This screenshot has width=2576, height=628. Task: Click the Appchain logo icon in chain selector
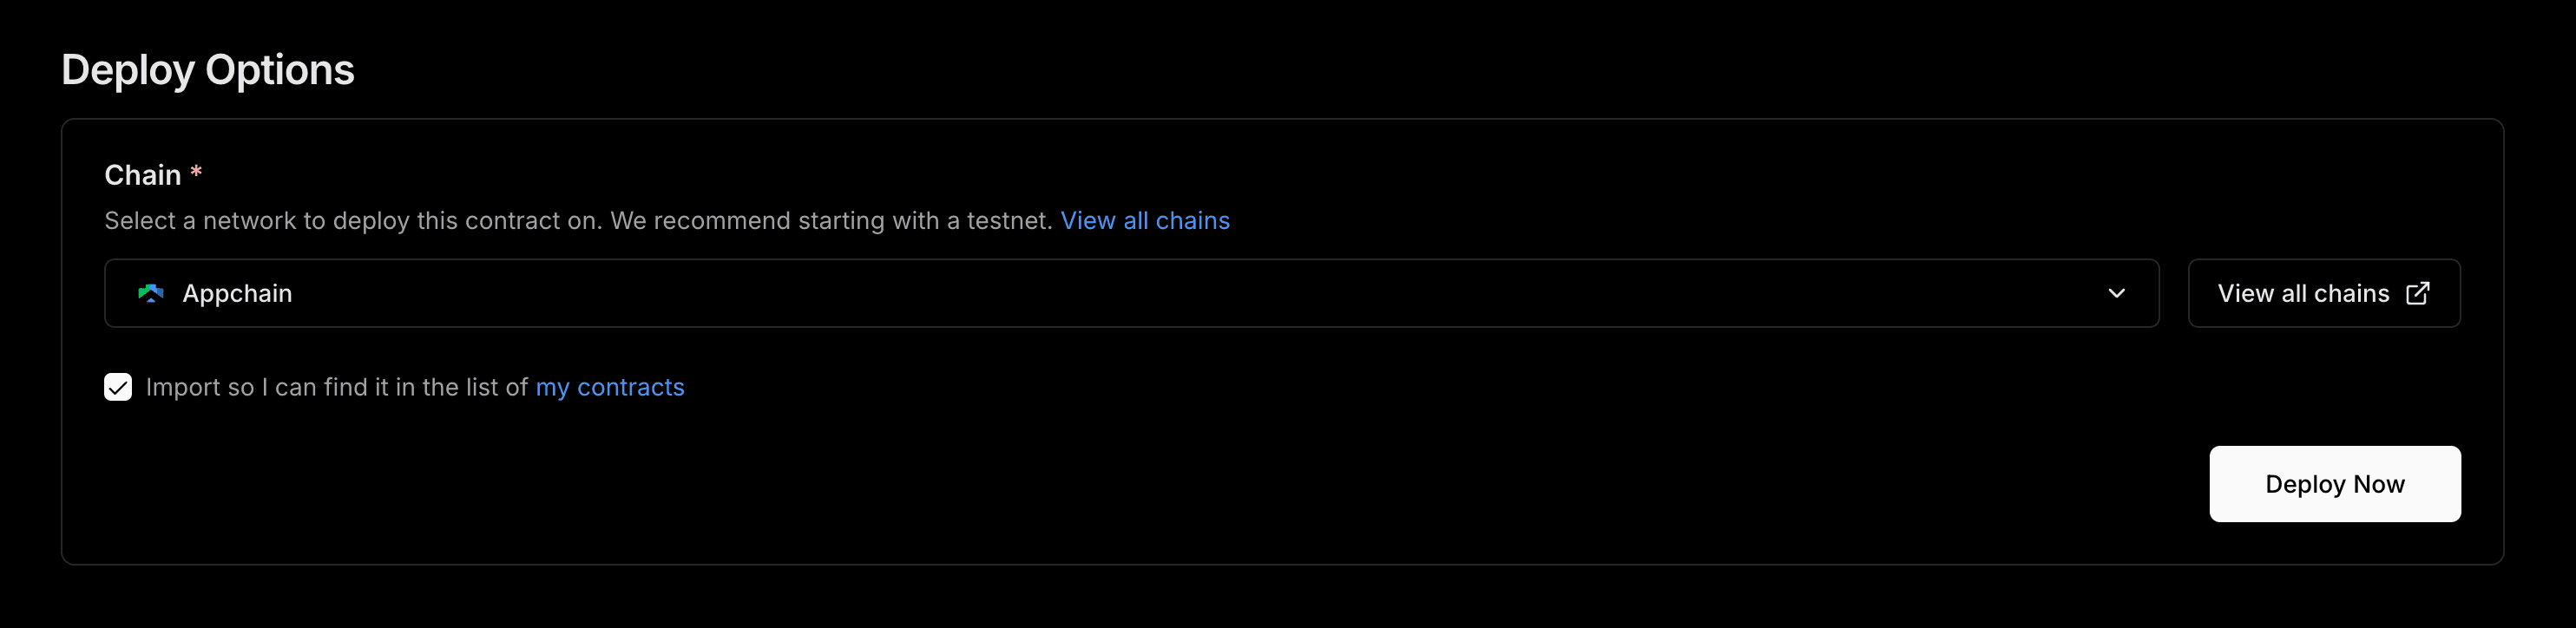tap(150, 293)
